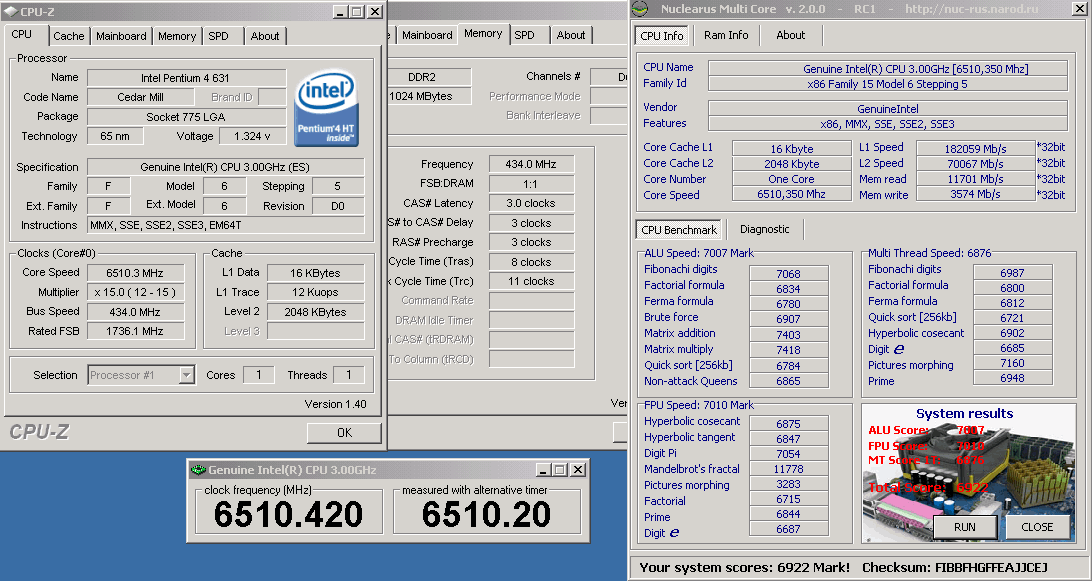Click the checksum text 'FIBBFHGFFEAJJCEJ'
Screen dimensions: 1092x581
[991, 568]
